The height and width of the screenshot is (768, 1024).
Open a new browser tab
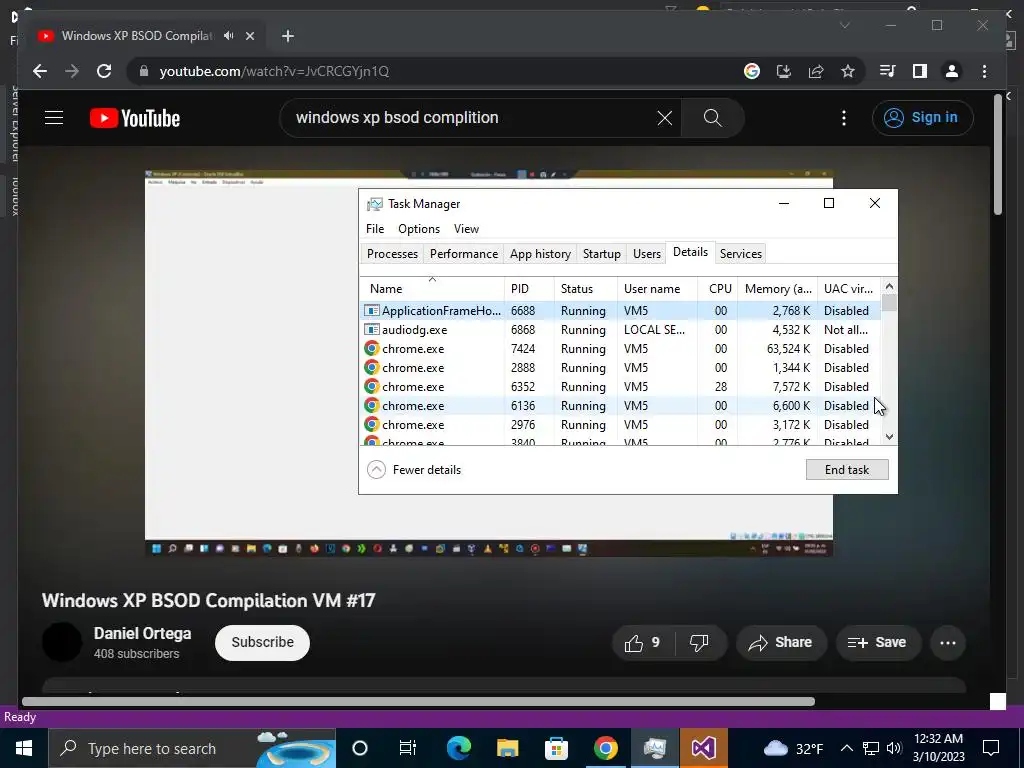pos(288,36)
